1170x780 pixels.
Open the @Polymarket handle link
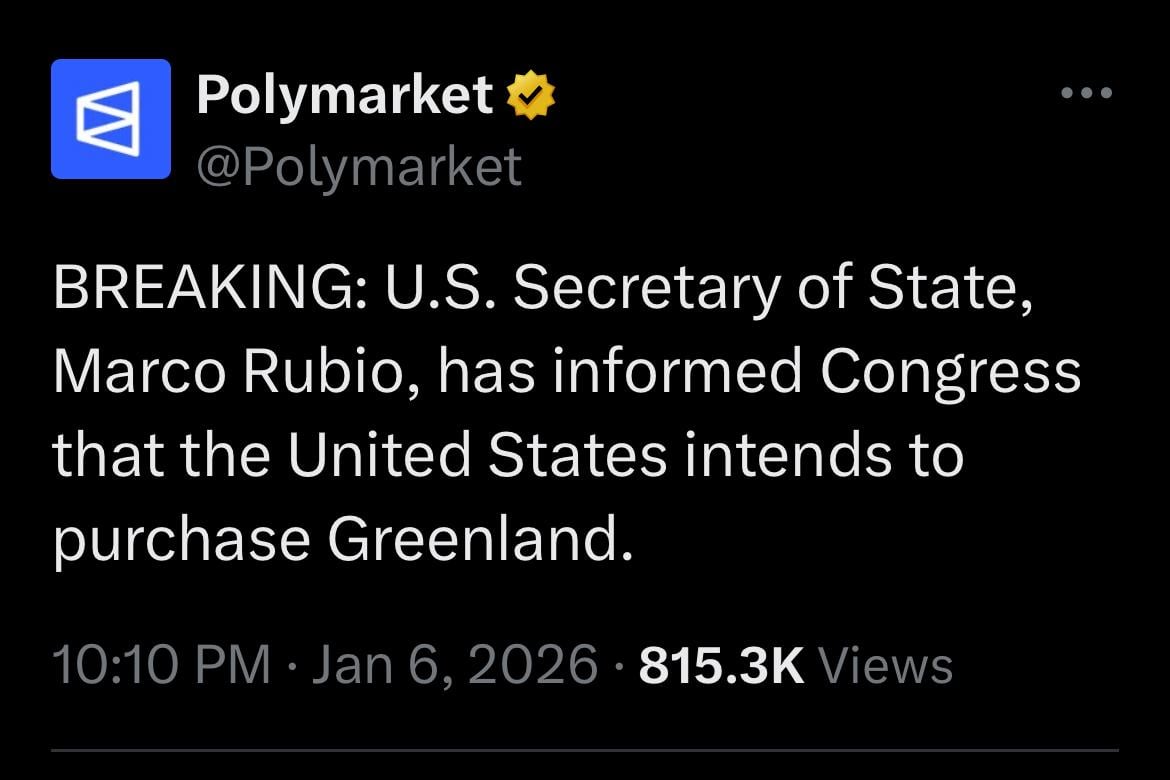point(358,166)
